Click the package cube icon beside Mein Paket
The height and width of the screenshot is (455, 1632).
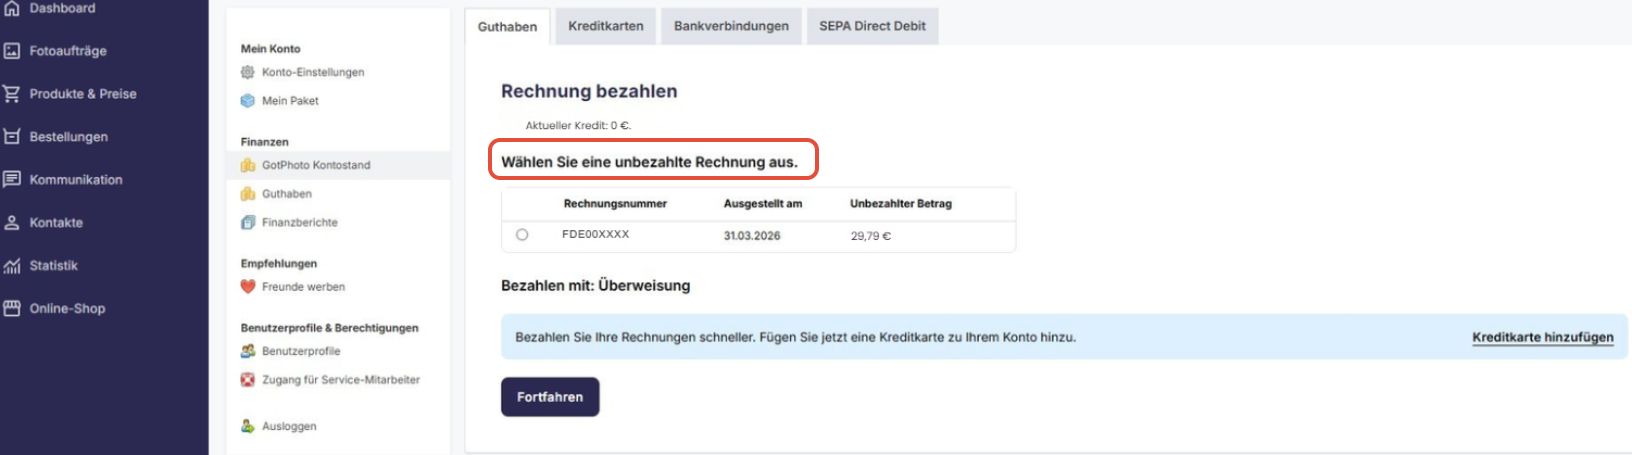click(x=248, y=101)
